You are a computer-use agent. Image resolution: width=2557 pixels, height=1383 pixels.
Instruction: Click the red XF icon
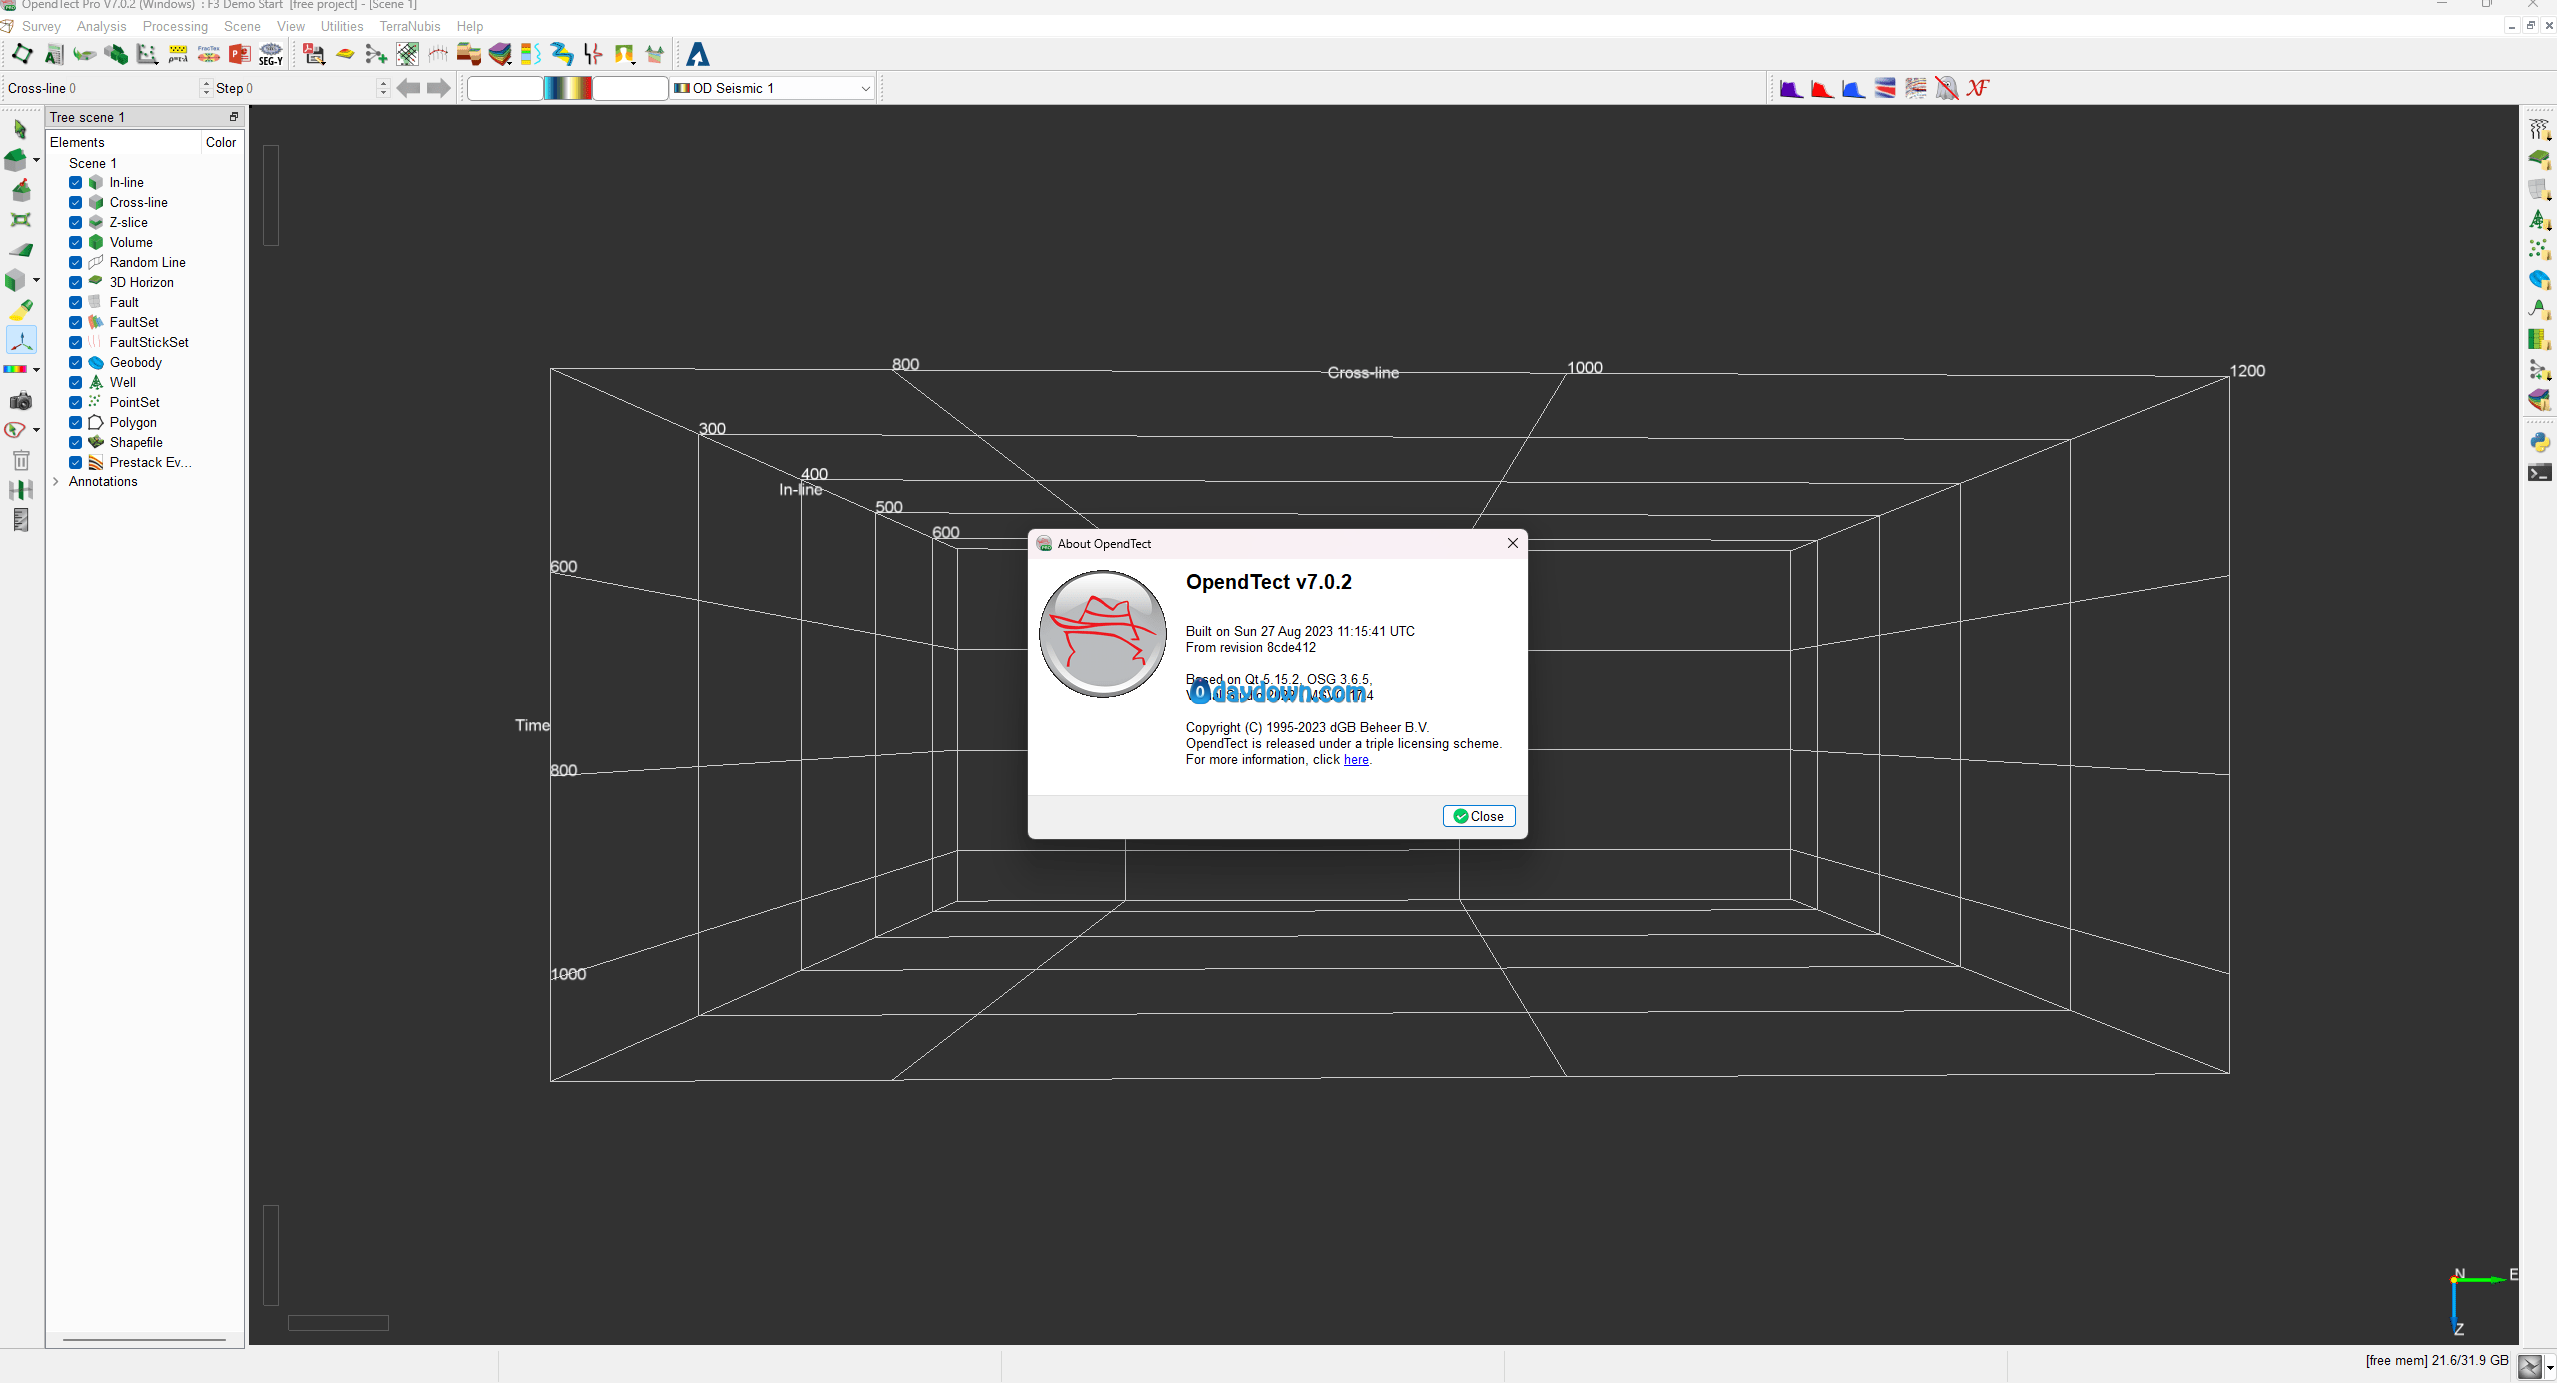pyautogui.click(x=1977, y=89)
